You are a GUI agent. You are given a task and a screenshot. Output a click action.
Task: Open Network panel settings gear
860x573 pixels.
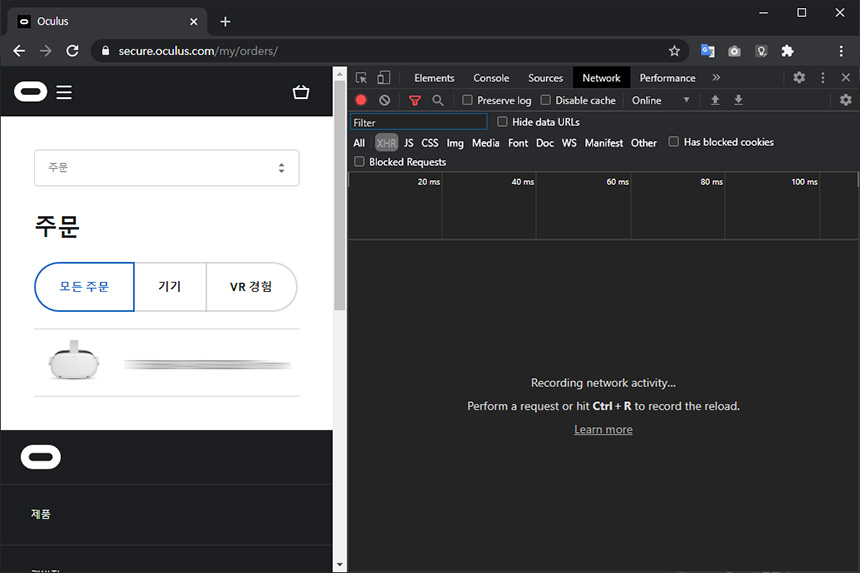click(846, 100)
